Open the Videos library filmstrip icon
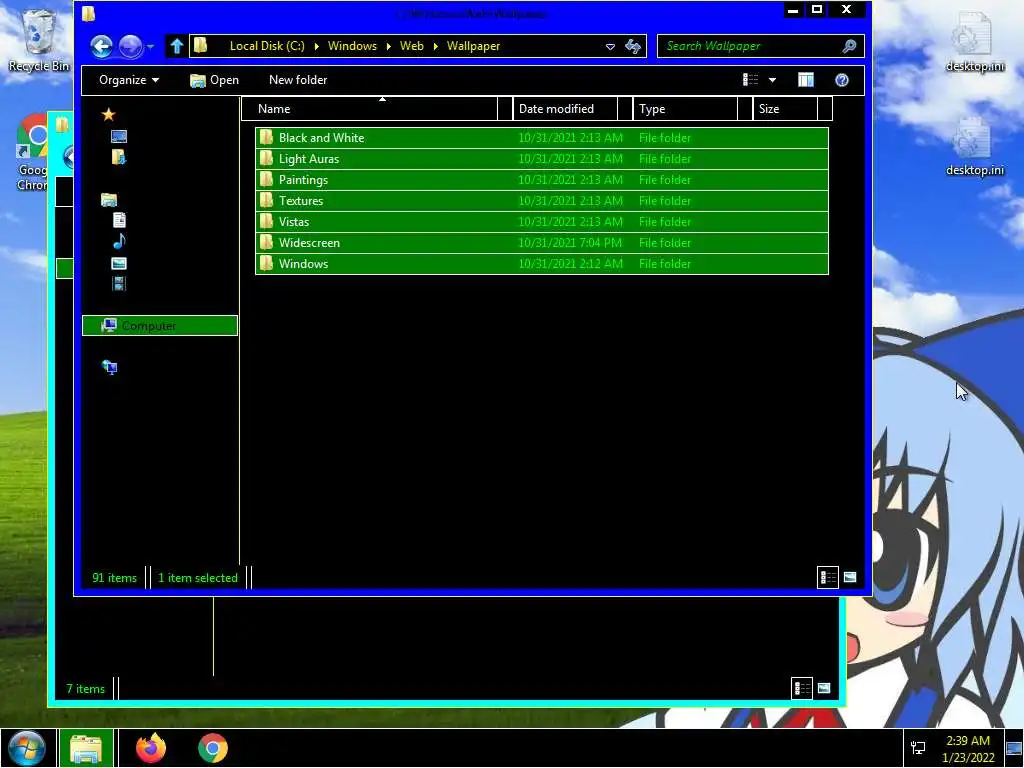 (x=119, y=283)
